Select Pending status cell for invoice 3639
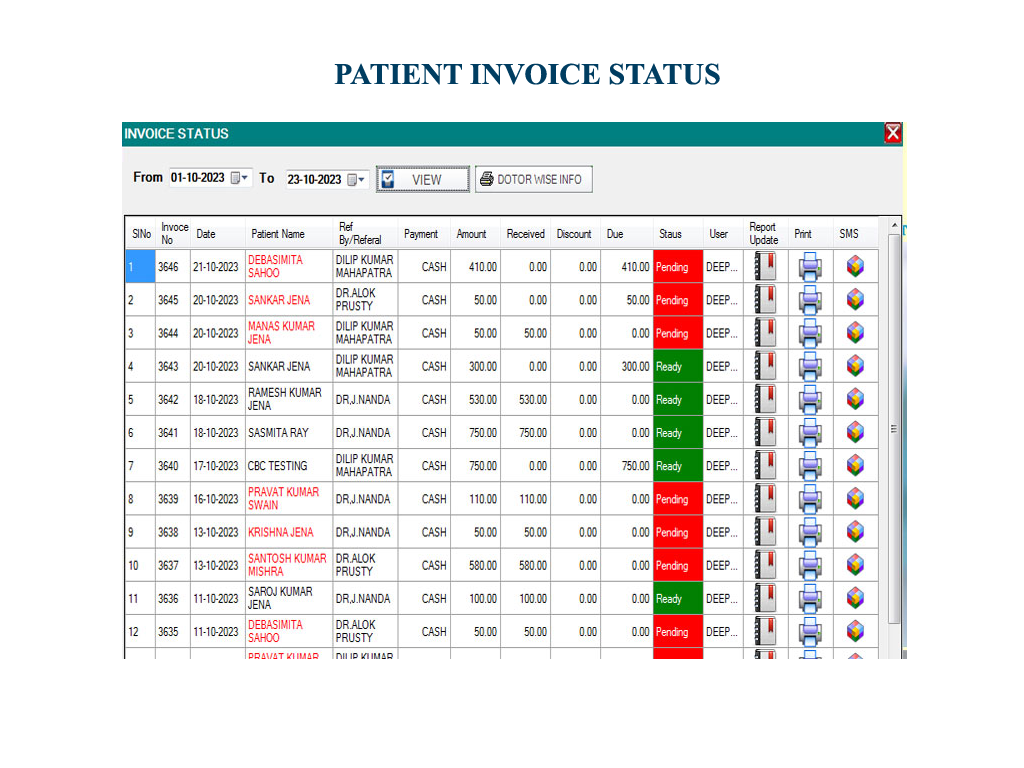1024x768 pixels. pyautogui.click(x=677, y=499)
